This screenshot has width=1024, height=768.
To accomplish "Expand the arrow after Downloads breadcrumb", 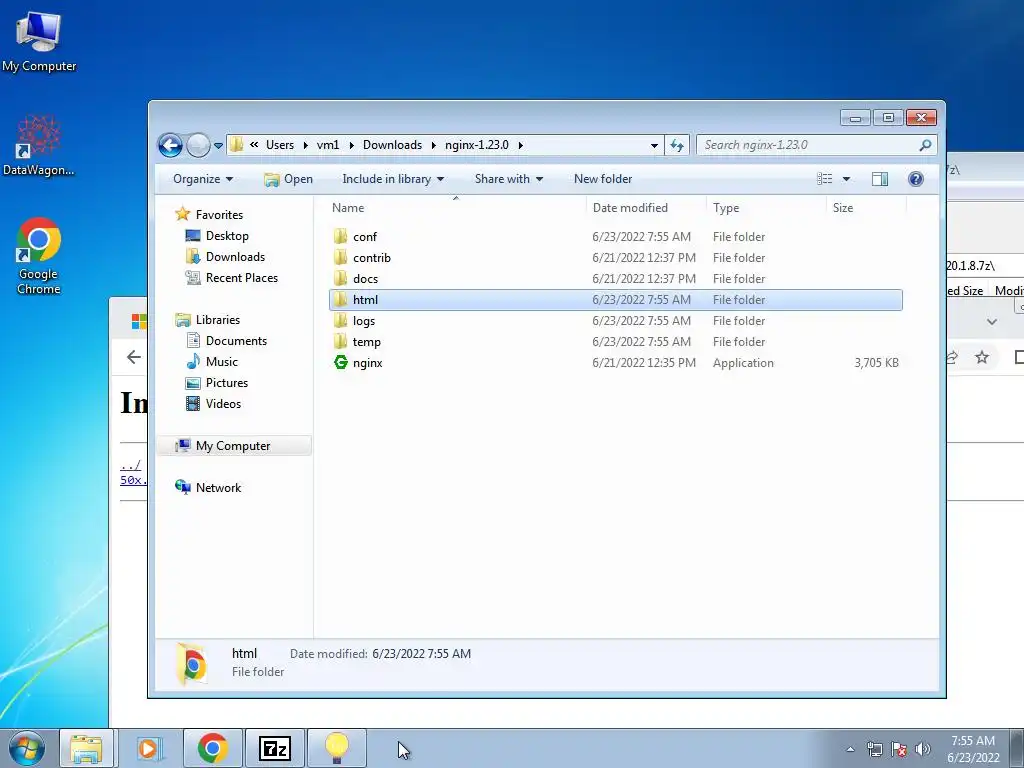I will pyautogui.click(x=433, y=145).
